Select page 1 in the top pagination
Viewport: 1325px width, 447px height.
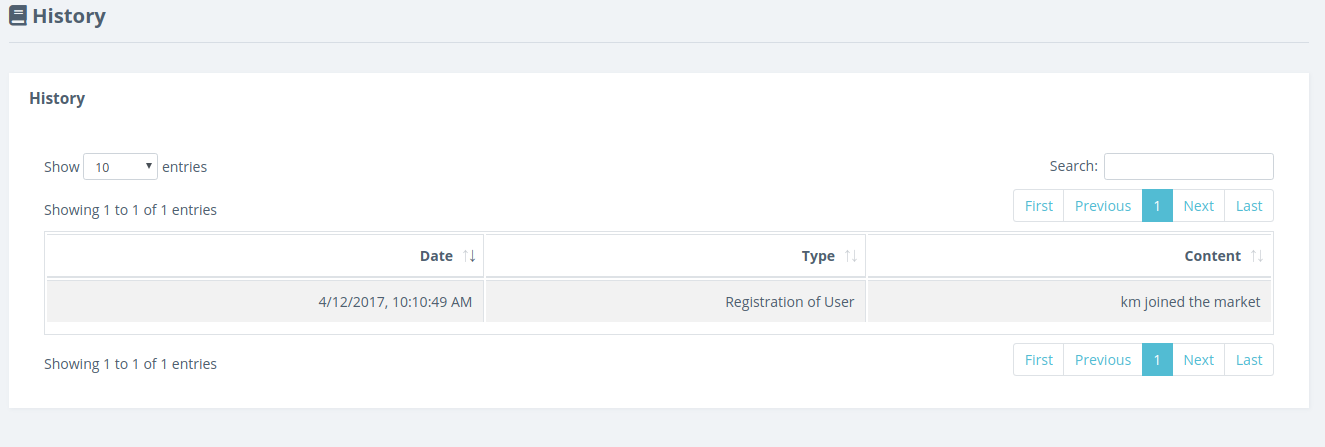pyautogui.click(x=1157, y=206)
